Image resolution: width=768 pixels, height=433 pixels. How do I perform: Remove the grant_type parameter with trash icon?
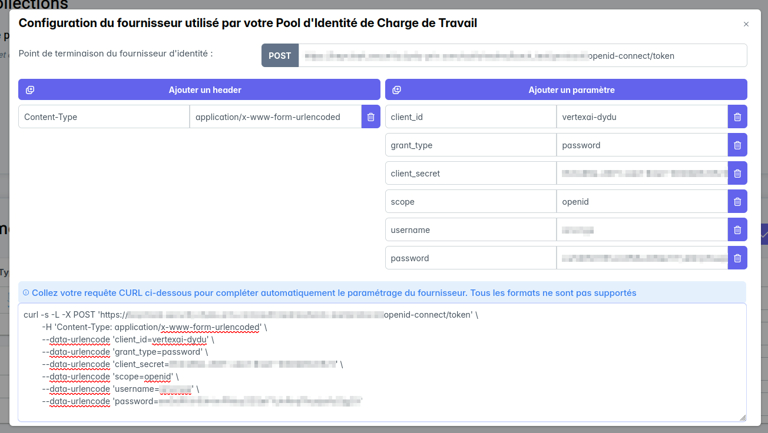[x=738, y=145]
